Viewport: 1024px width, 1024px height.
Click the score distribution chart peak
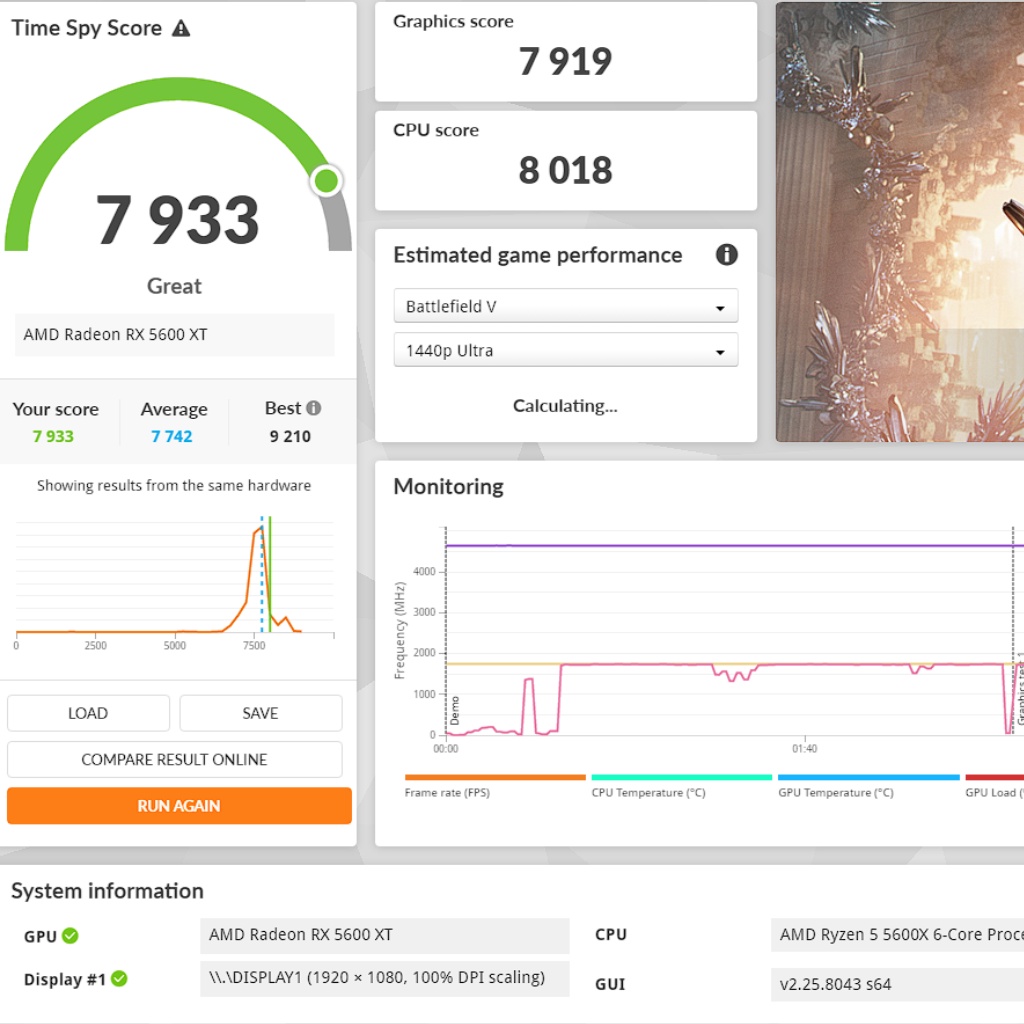coord(258,531)
